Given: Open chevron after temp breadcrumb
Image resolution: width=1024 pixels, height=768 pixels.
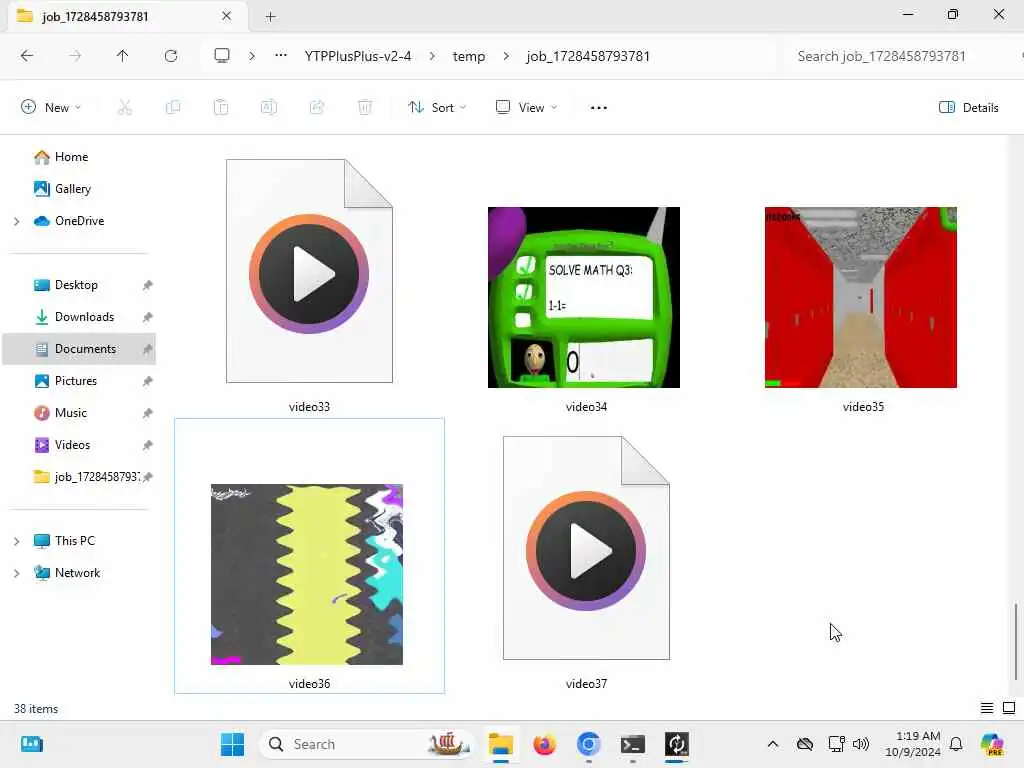Looking at the screenshot, I should click(x=506, y=56).
